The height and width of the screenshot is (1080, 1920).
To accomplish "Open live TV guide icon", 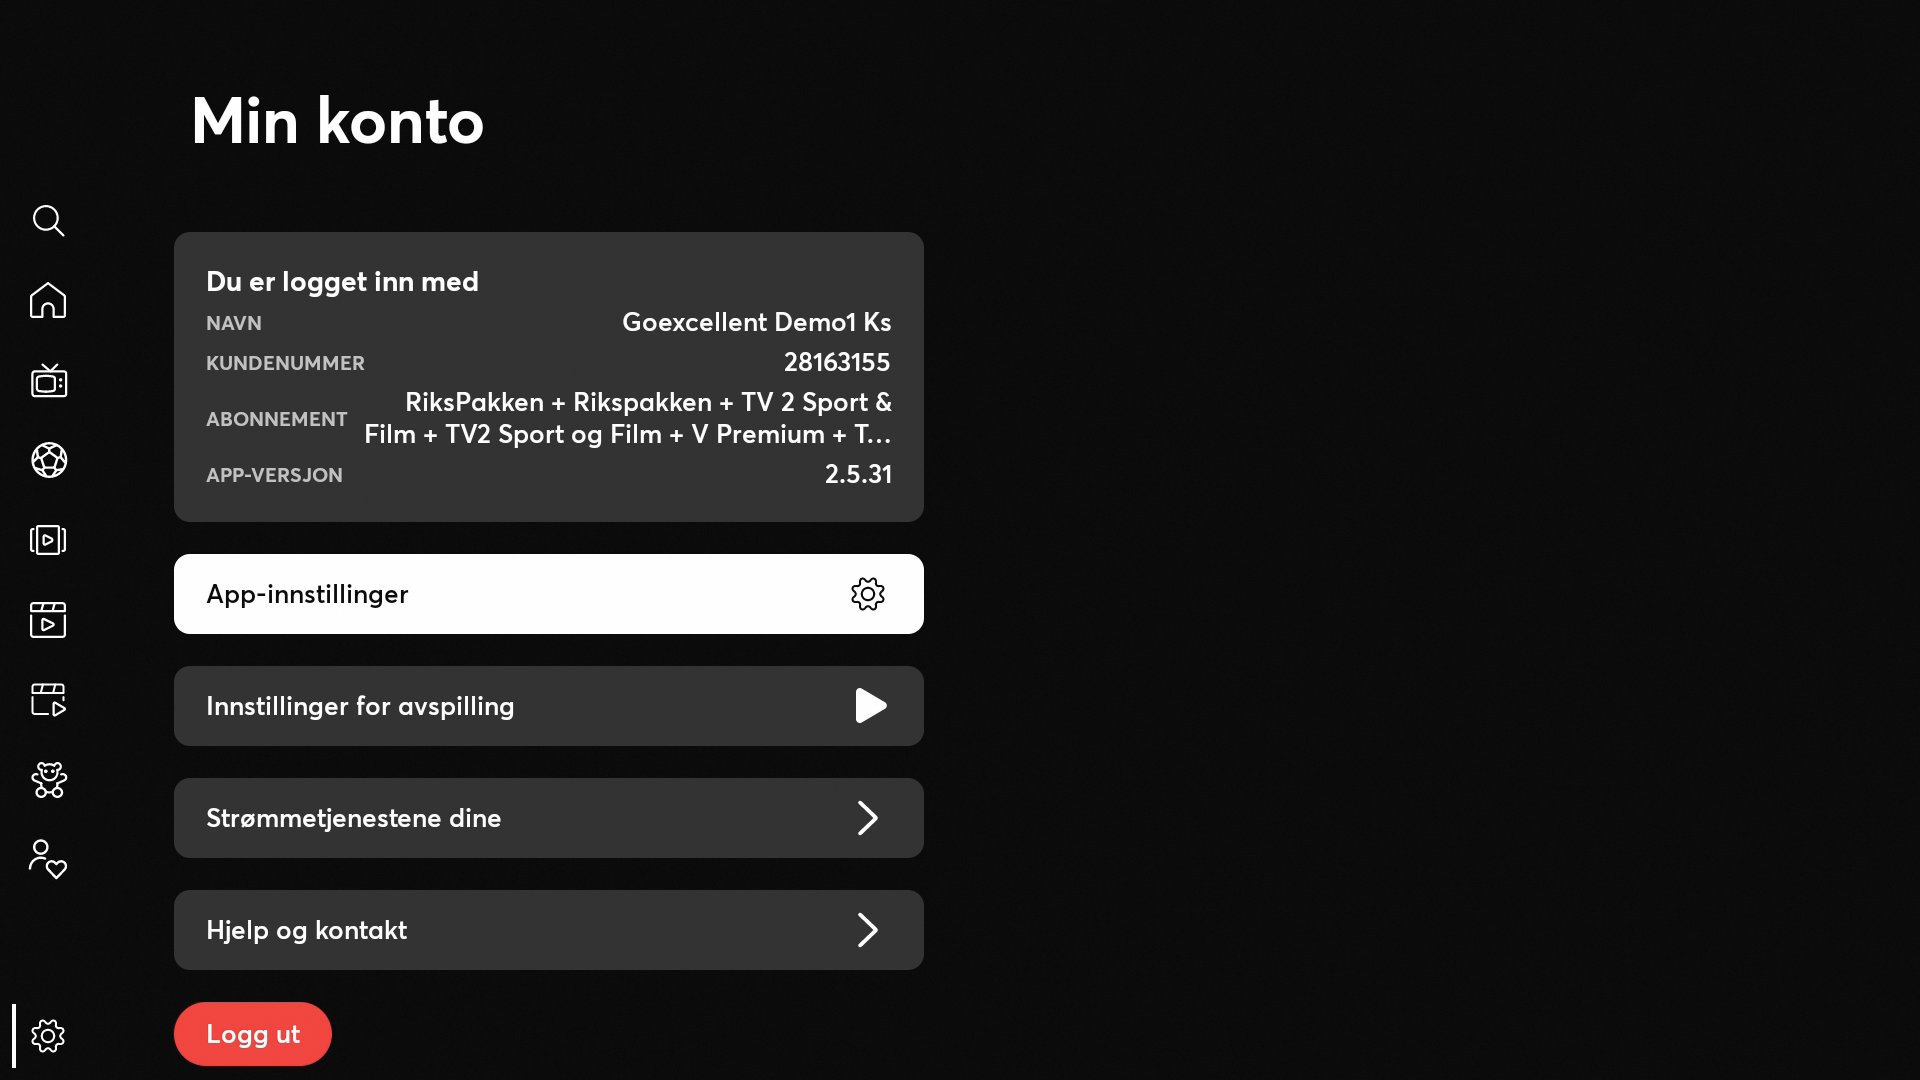I will 48,381.
